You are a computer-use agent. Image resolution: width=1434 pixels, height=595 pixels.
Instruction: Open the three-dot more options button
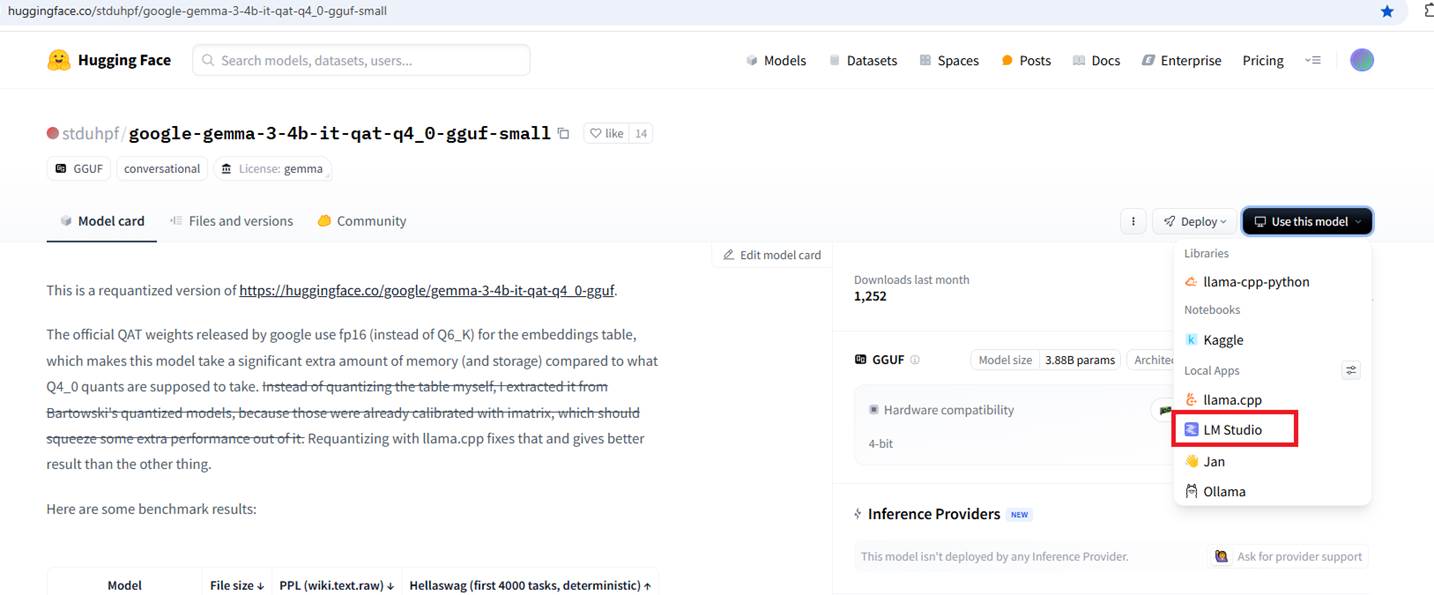point(1132,221)
